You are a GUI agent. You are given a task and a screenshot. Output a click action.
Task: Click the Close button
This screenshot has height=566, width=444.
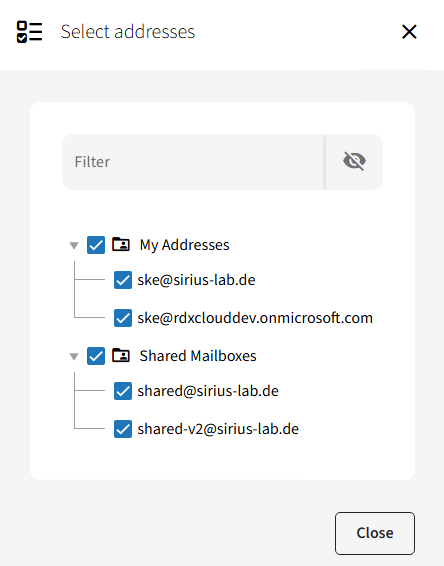375,533
